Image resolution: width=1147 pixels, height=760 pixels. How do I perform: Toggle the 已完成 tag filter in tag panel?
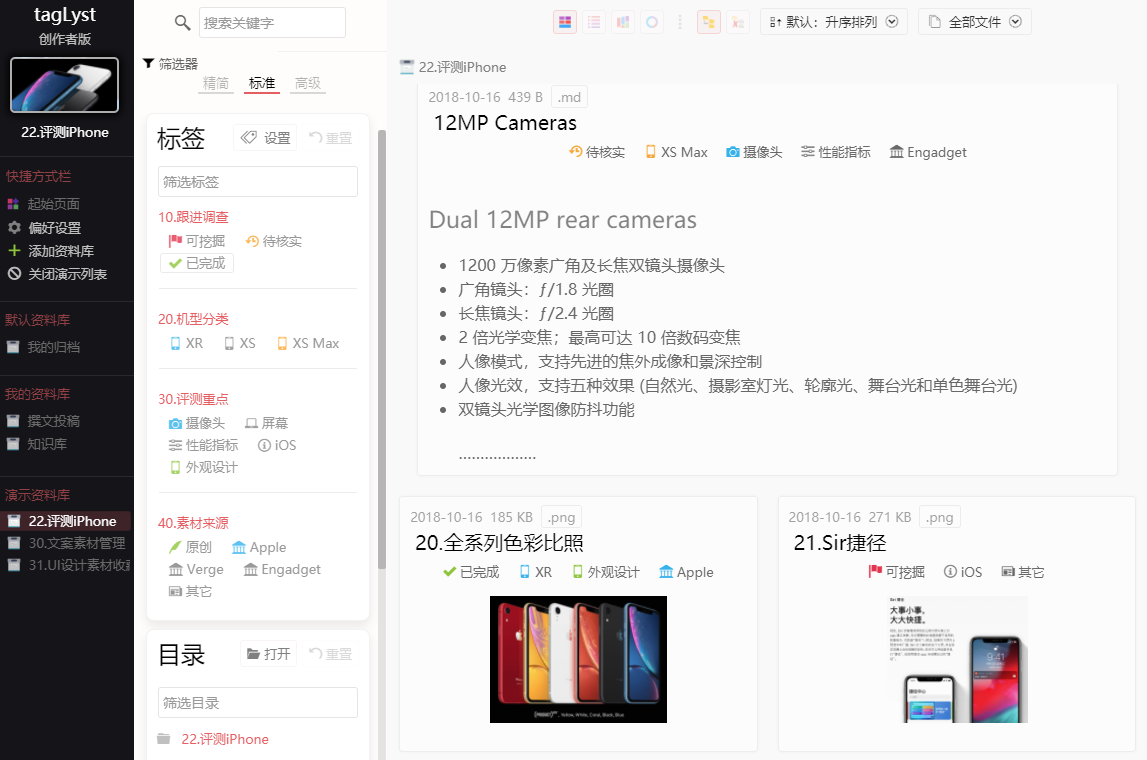tap(197, 263)
